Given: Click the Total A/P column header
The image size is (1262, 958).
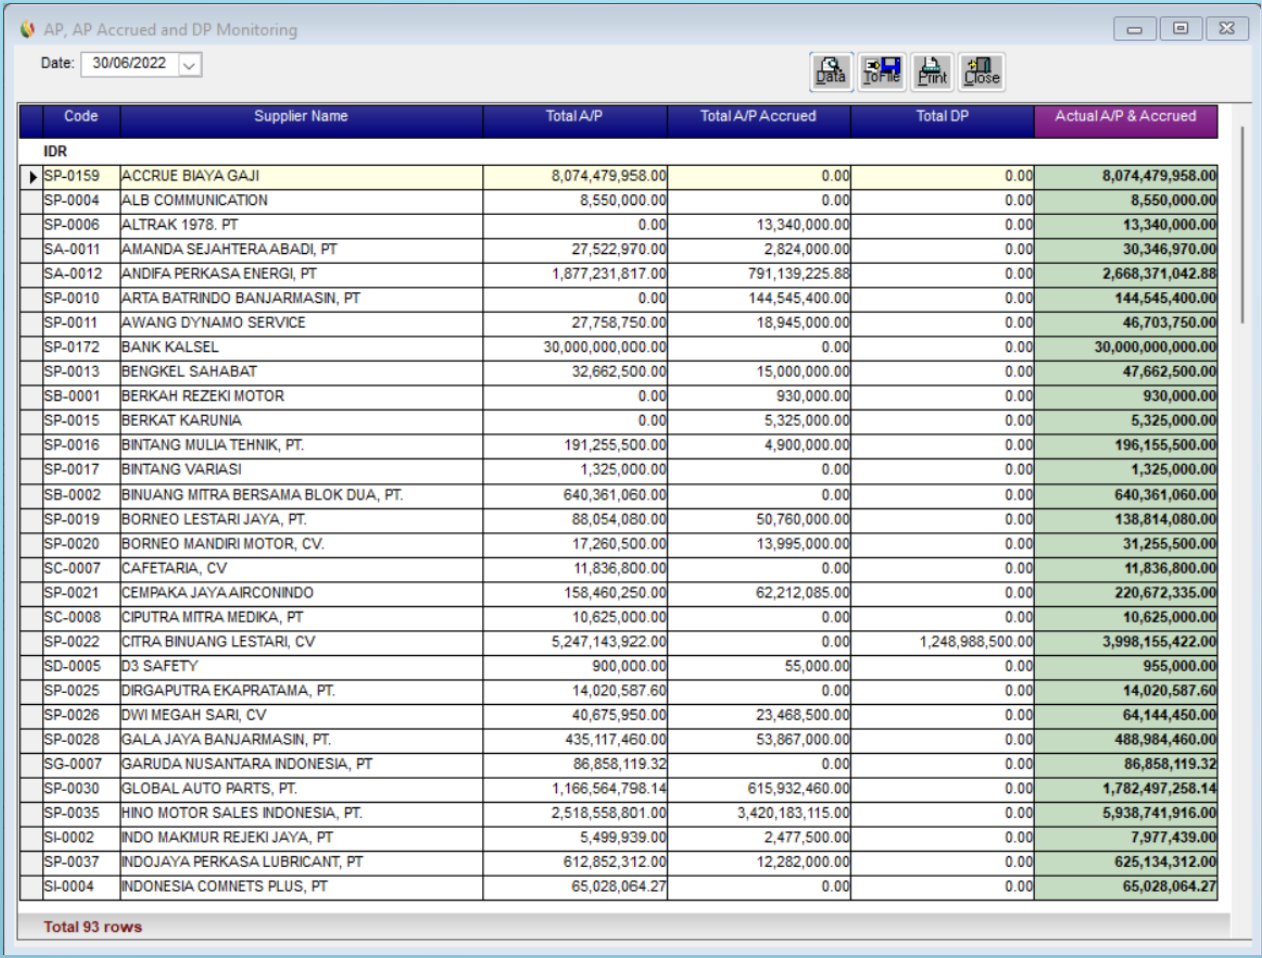Looking at the screenshot, I should 575,120.
